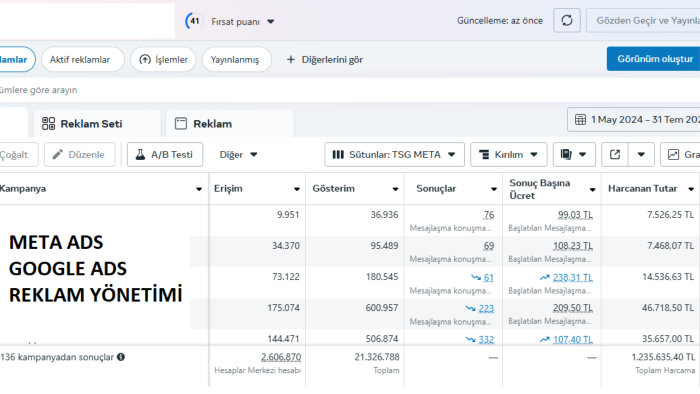The width and height of the screenshot is (700, 394).
Task: Click the export share icon
Action: (615, 155)
